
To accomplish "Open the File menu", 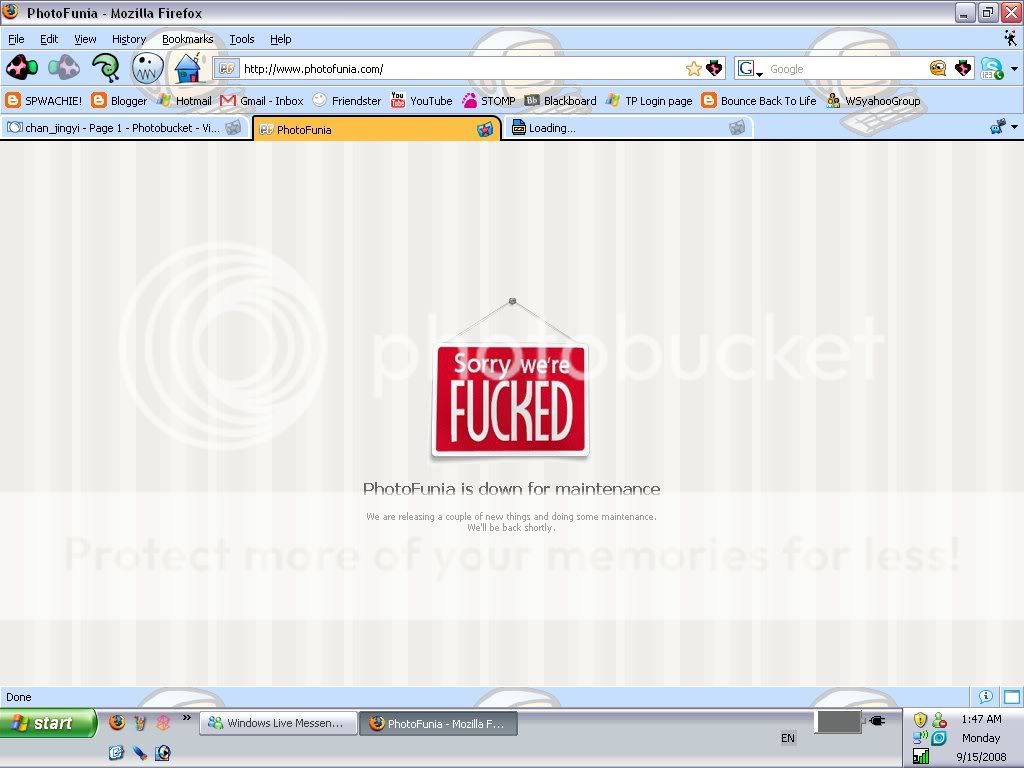I will (16, 39).
